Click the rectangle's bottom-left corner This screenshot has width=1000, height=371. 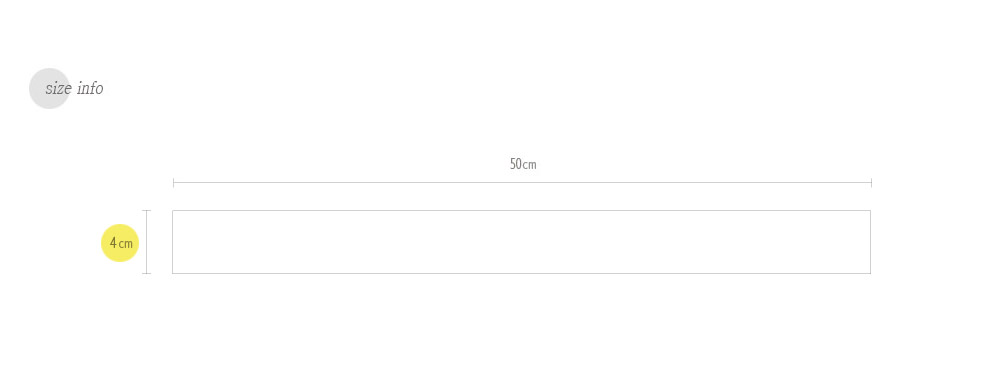click(x=173, y=273)
